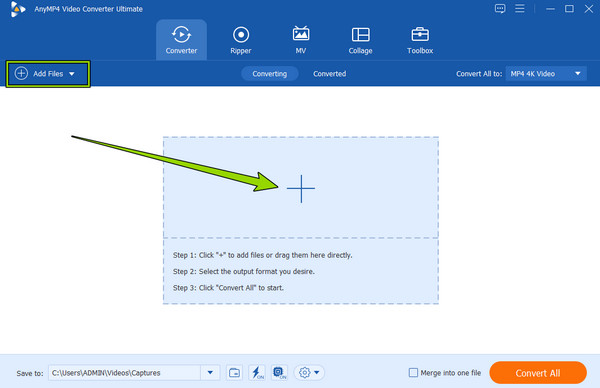Select the Converted sub-tab
The image size is (600, 388).
point(329,73)
